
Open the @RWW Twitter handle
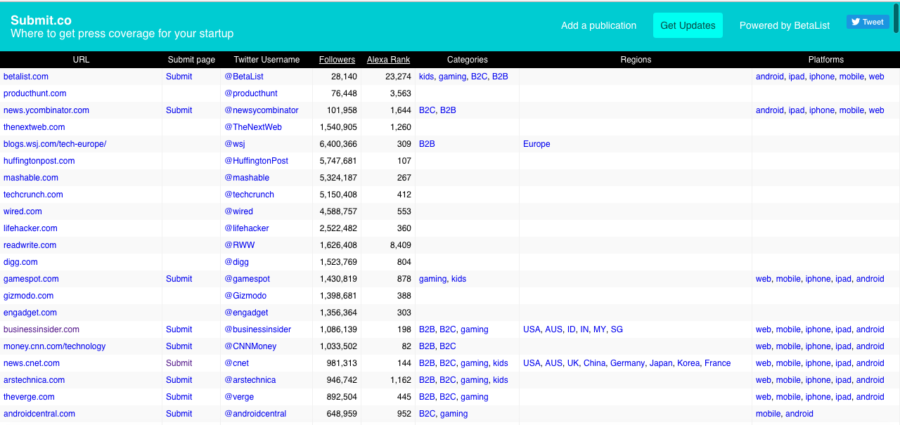pos(240,245)
